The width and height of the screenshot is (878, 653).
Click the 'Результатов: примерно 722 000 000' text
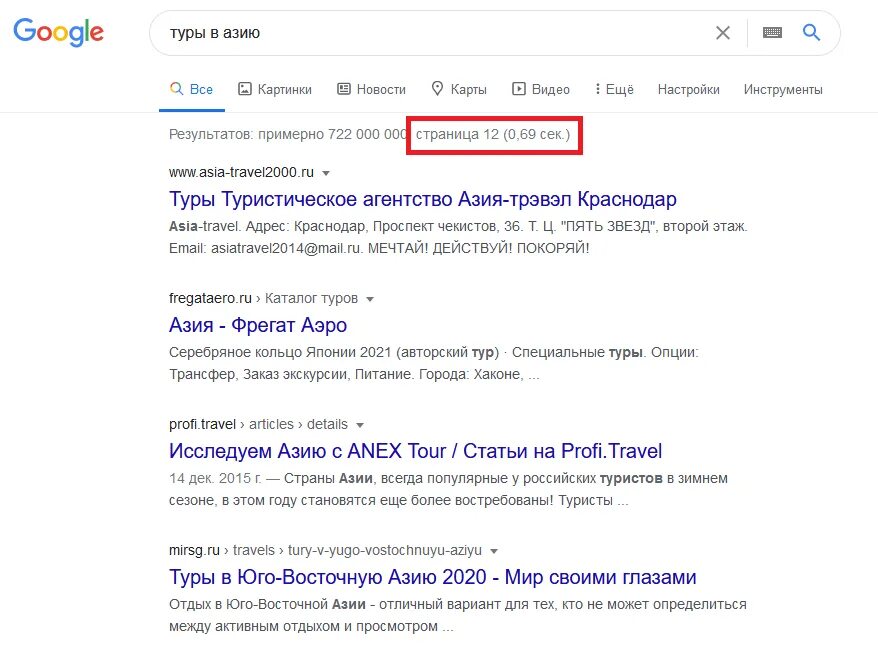(x=288, y=134)
